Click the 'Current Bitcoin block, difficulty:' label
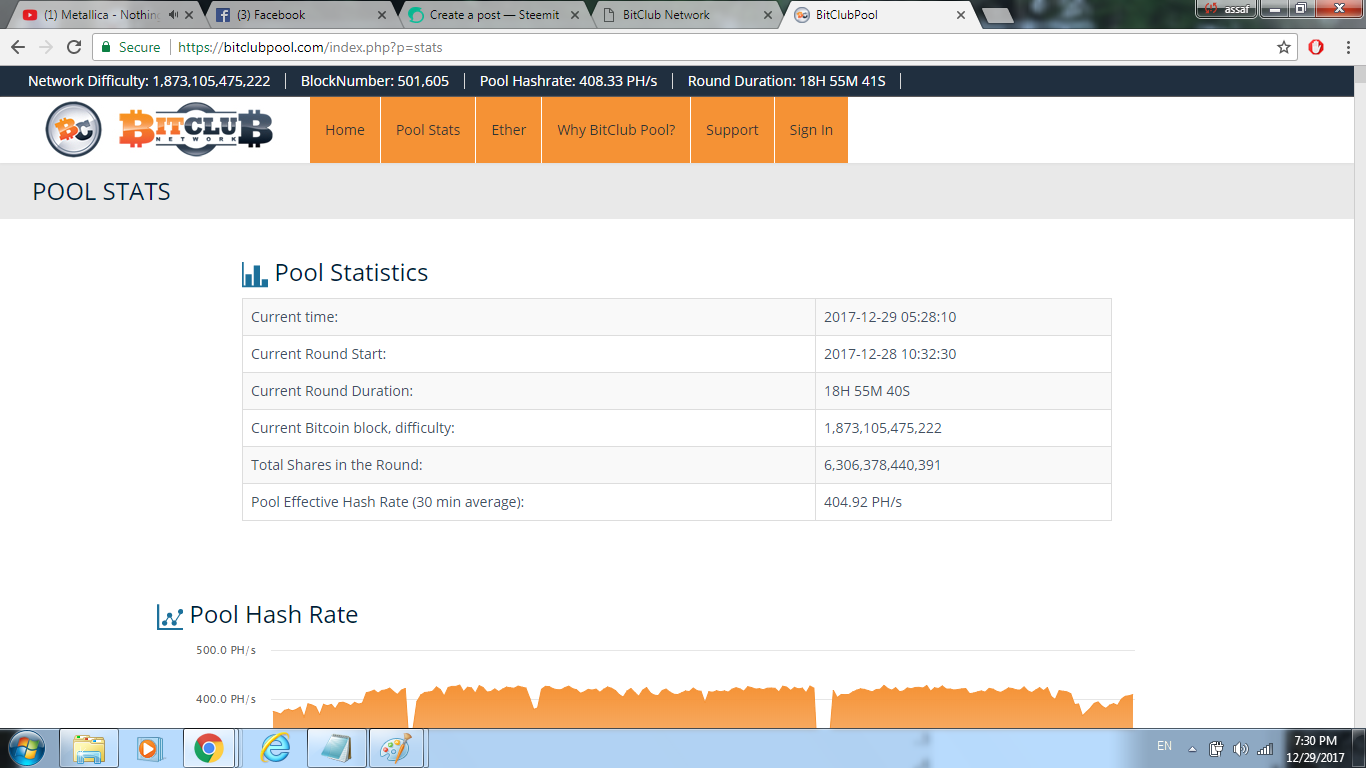 pos(353,428)
